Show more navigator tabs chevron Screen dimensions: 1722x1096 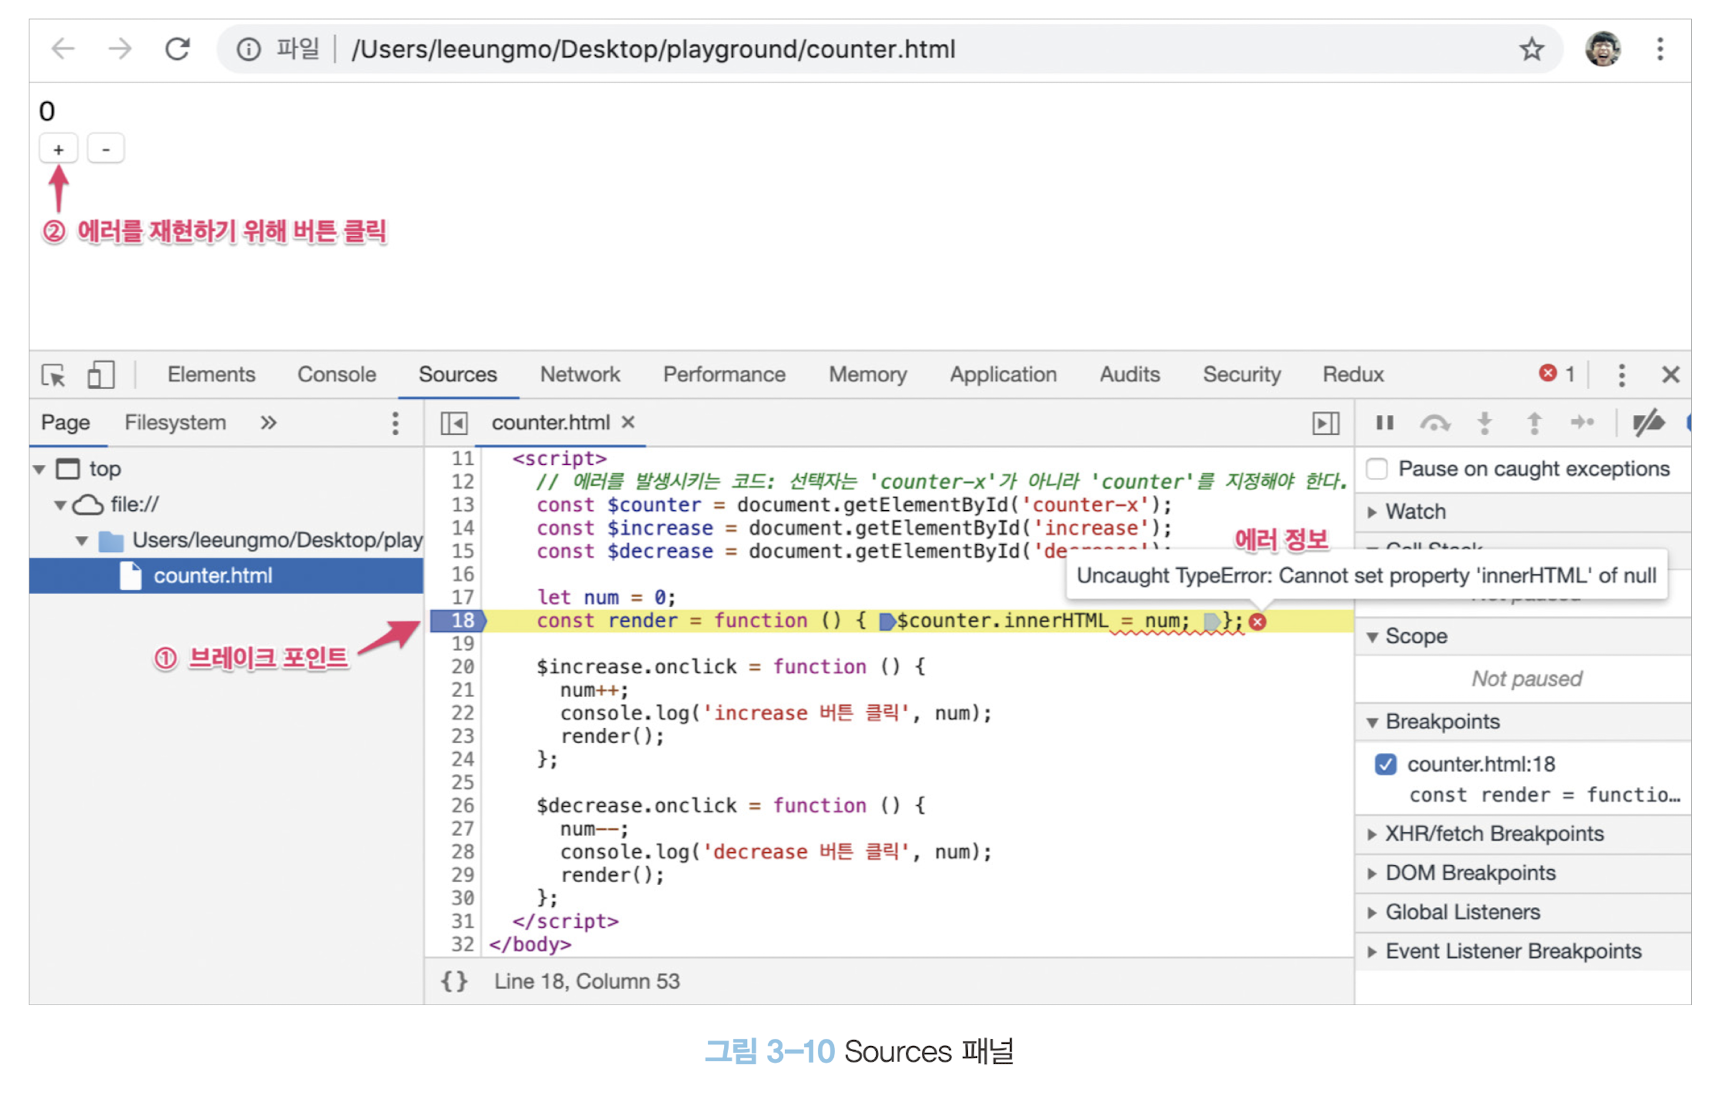click(x=268, y=423)
